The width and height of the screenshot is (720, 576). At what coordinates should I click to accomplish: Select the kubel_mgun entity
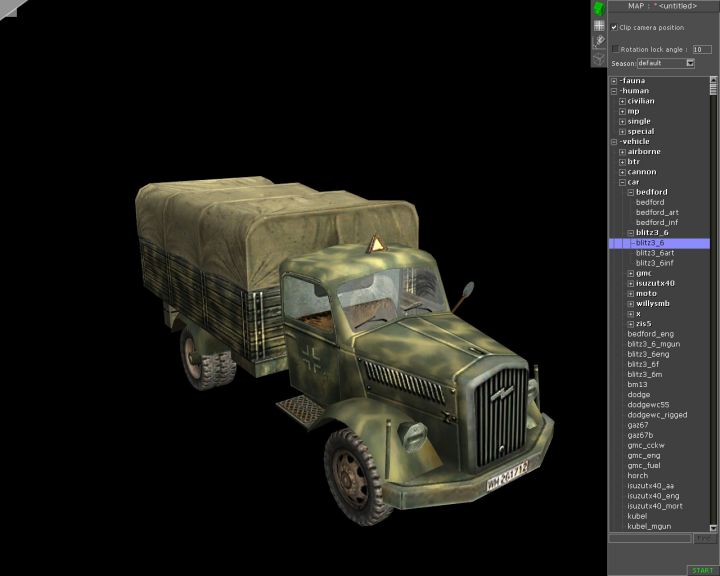pos(649,526)
